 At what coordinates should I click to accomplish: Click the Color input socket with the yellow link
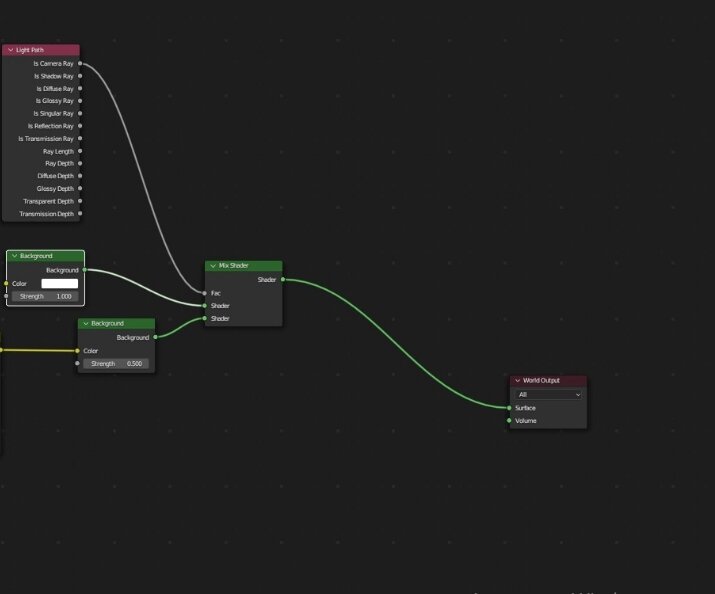click(78, 351)
